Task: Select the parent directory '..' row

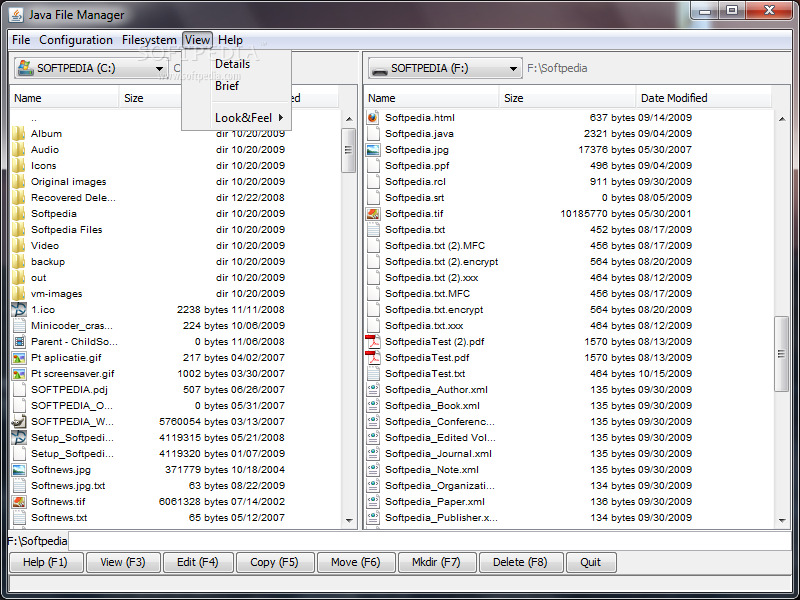Action: pyautogui.click(x=175, y=118)
